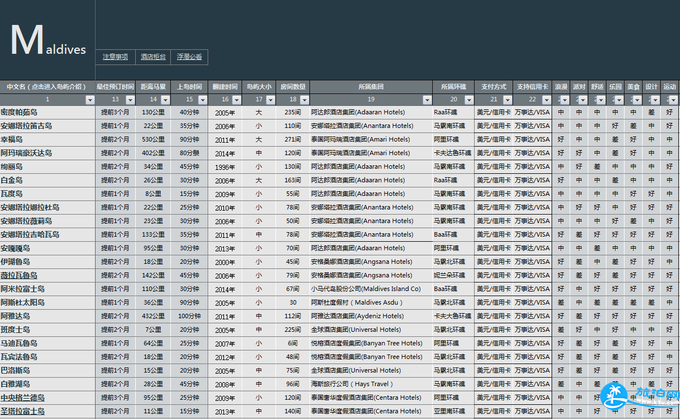Open filter dropdown for column 17 (岛屿大小)
Screen dimensions: 680x419
(x=271, y=100)
